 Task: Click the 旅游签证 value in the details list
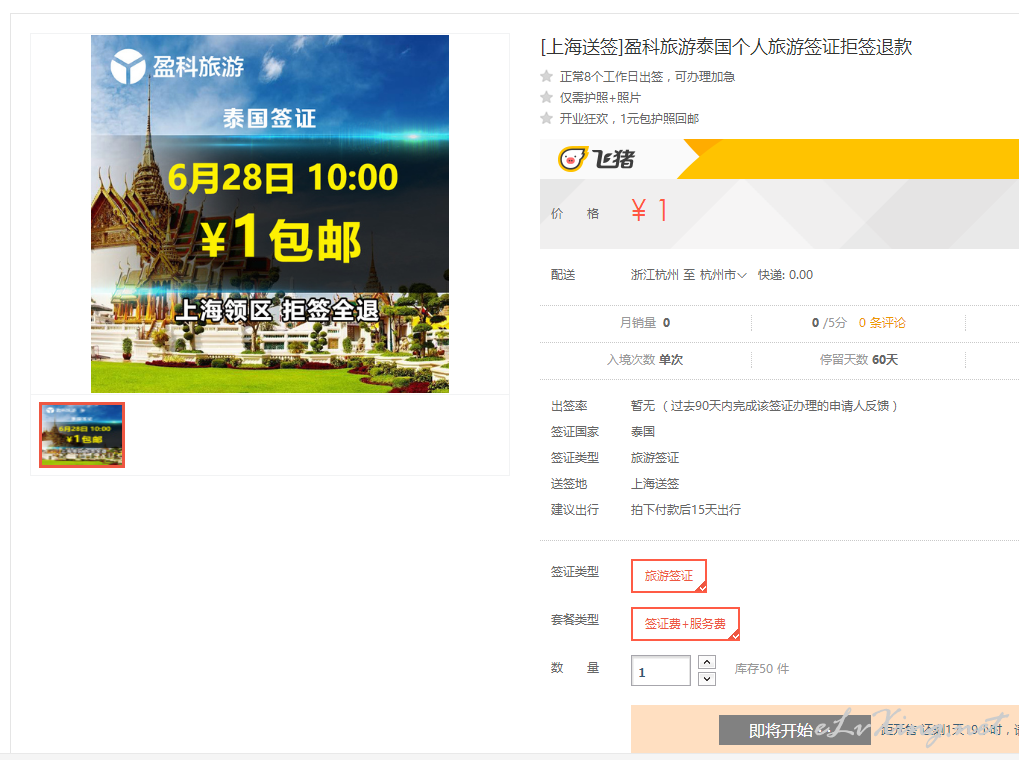tap(655, 458)
